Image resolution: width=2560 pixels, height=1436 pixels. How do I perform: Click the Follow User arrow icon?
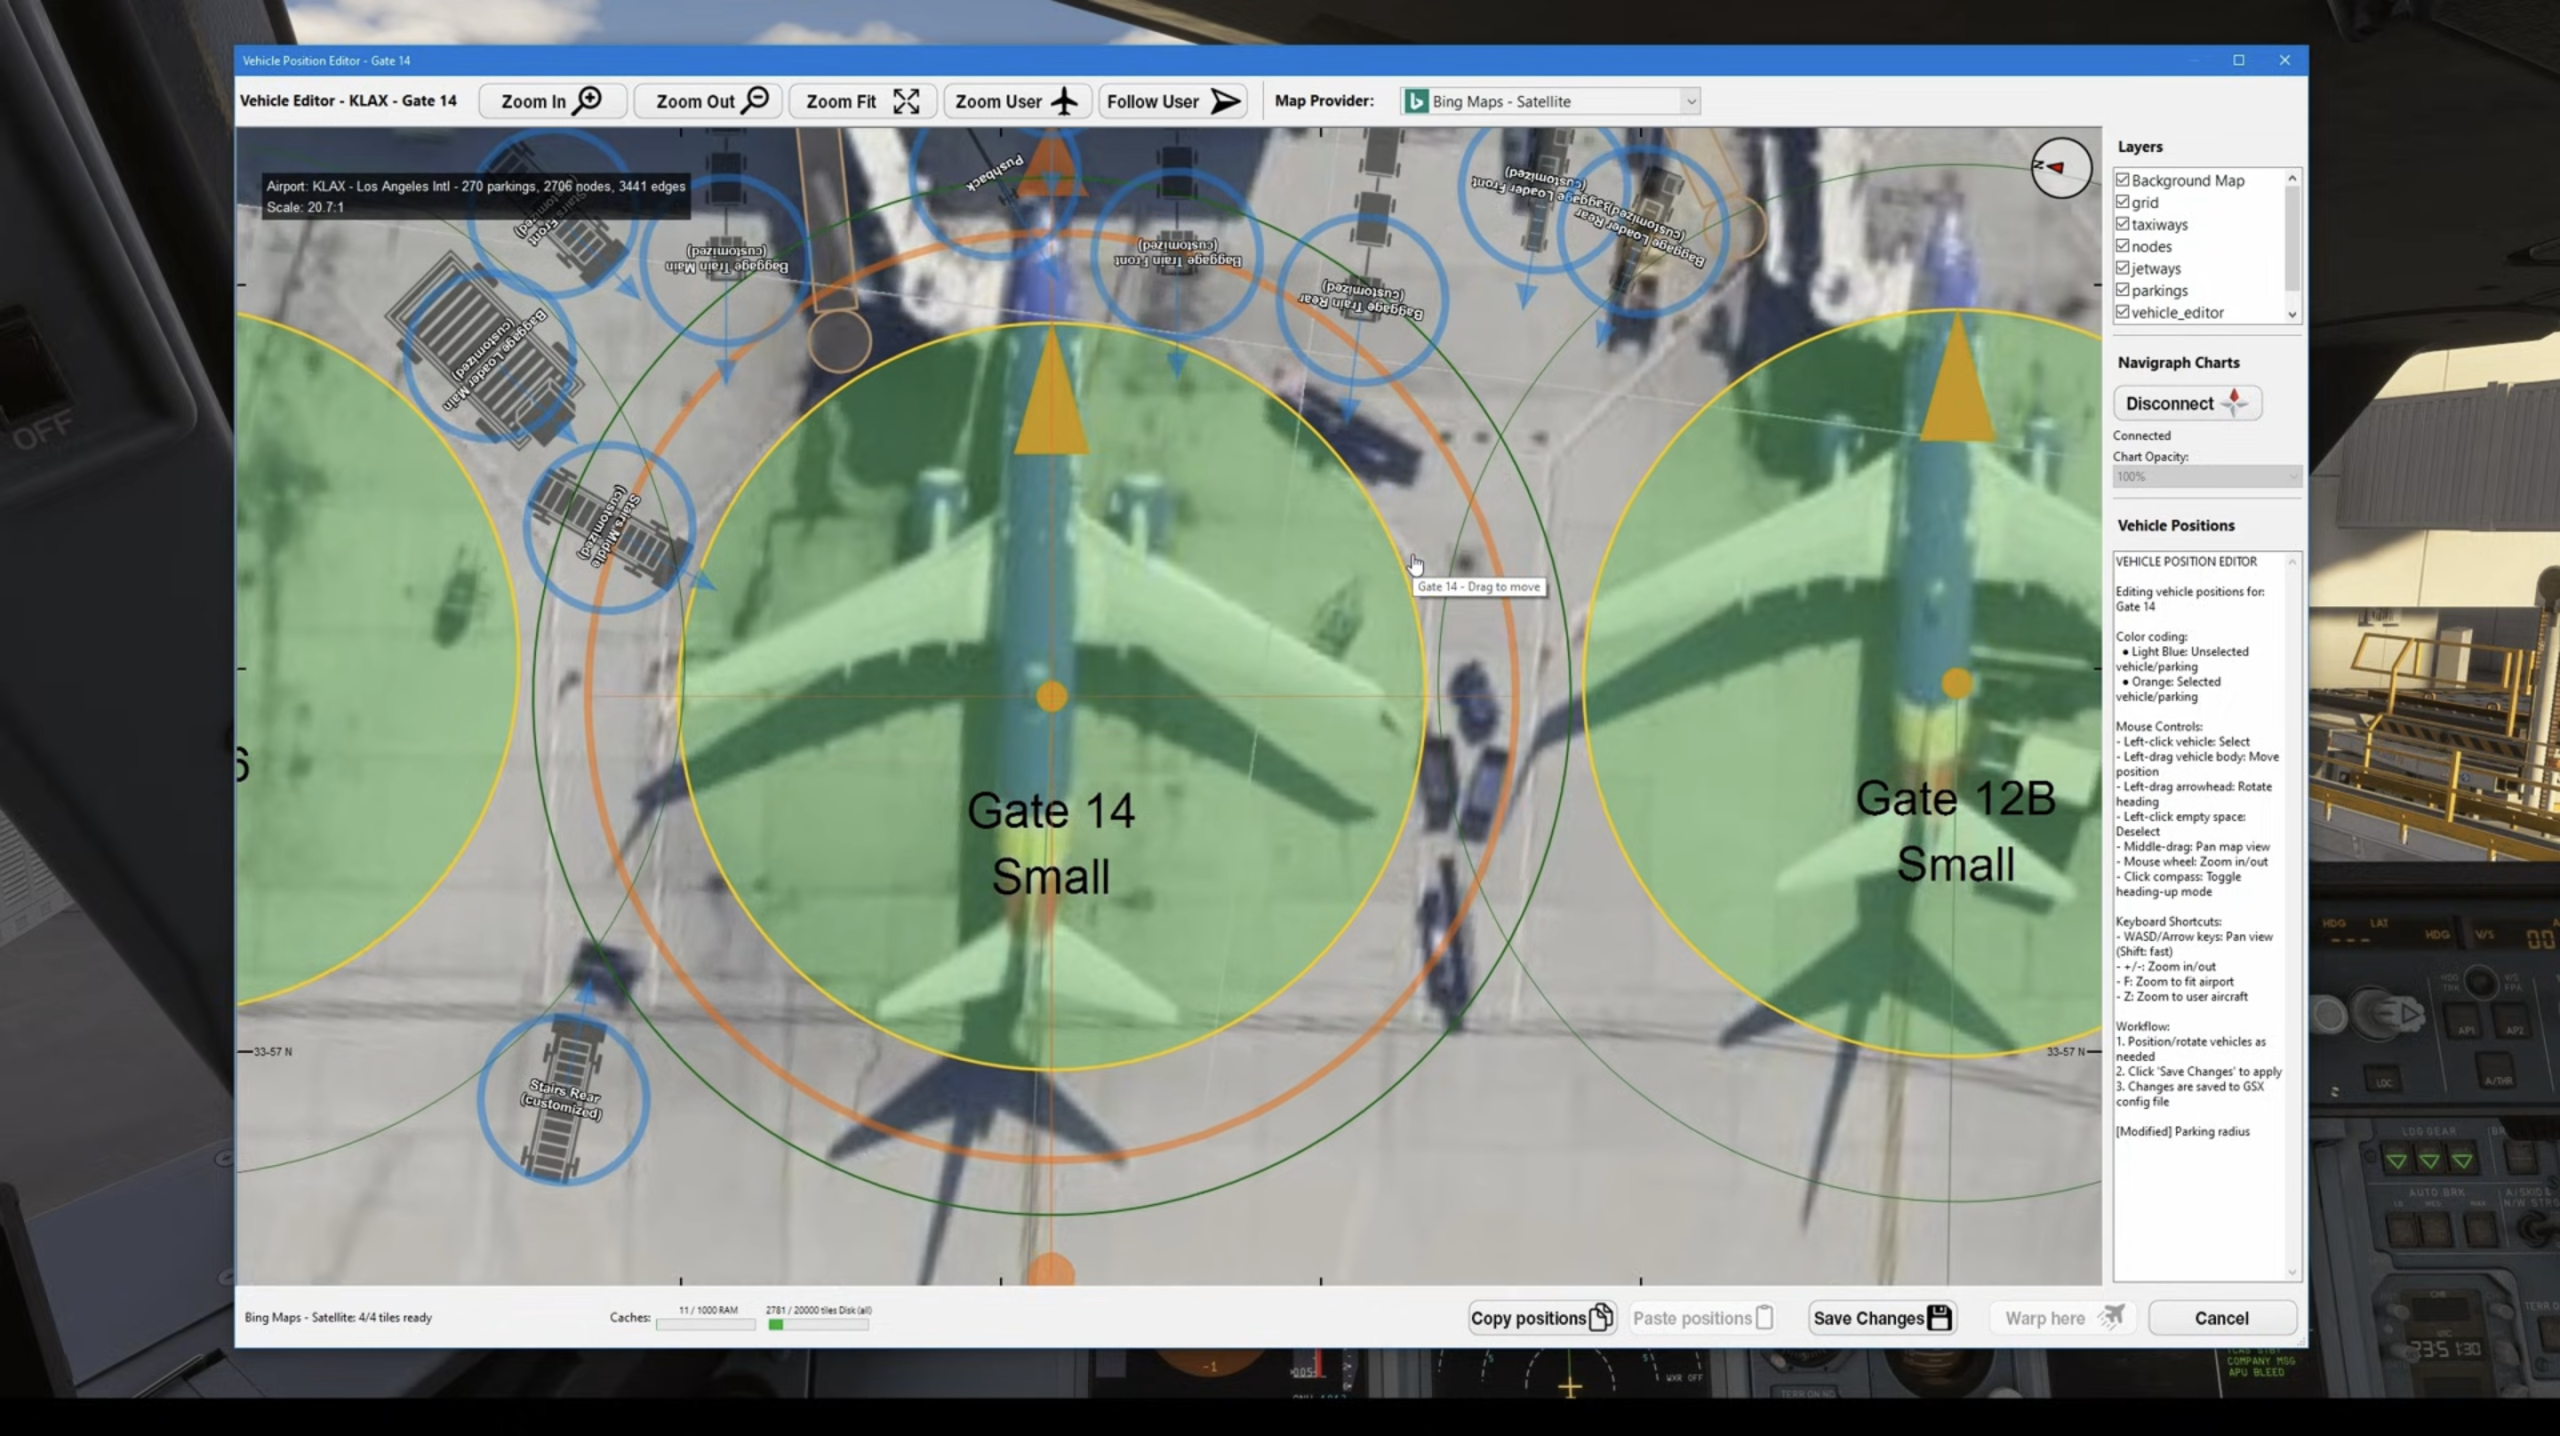(1225, 101)
